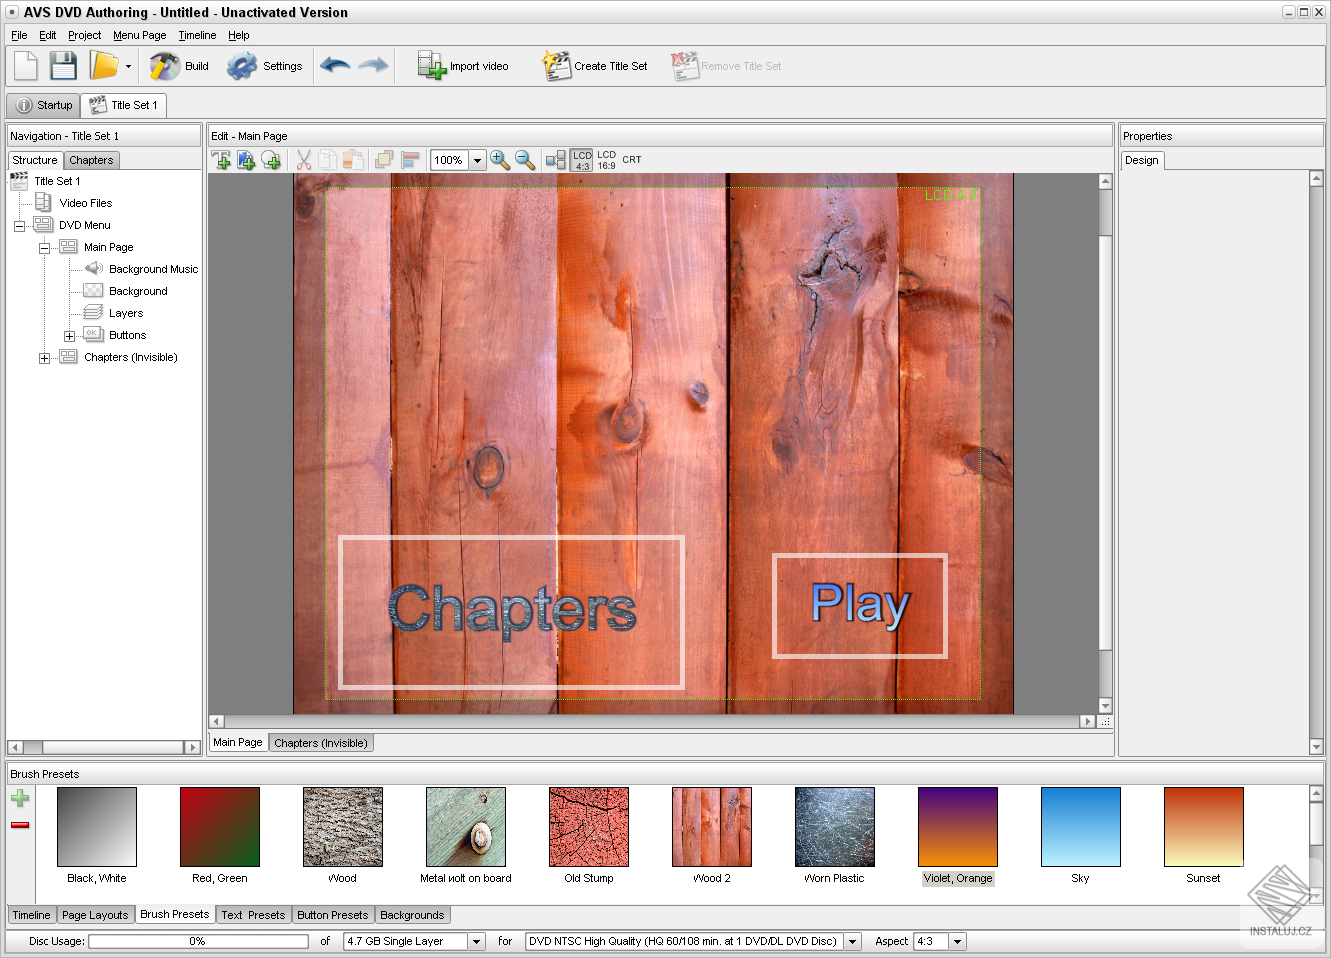Click the red minus to remove brush preset

(x=20, y=825)
